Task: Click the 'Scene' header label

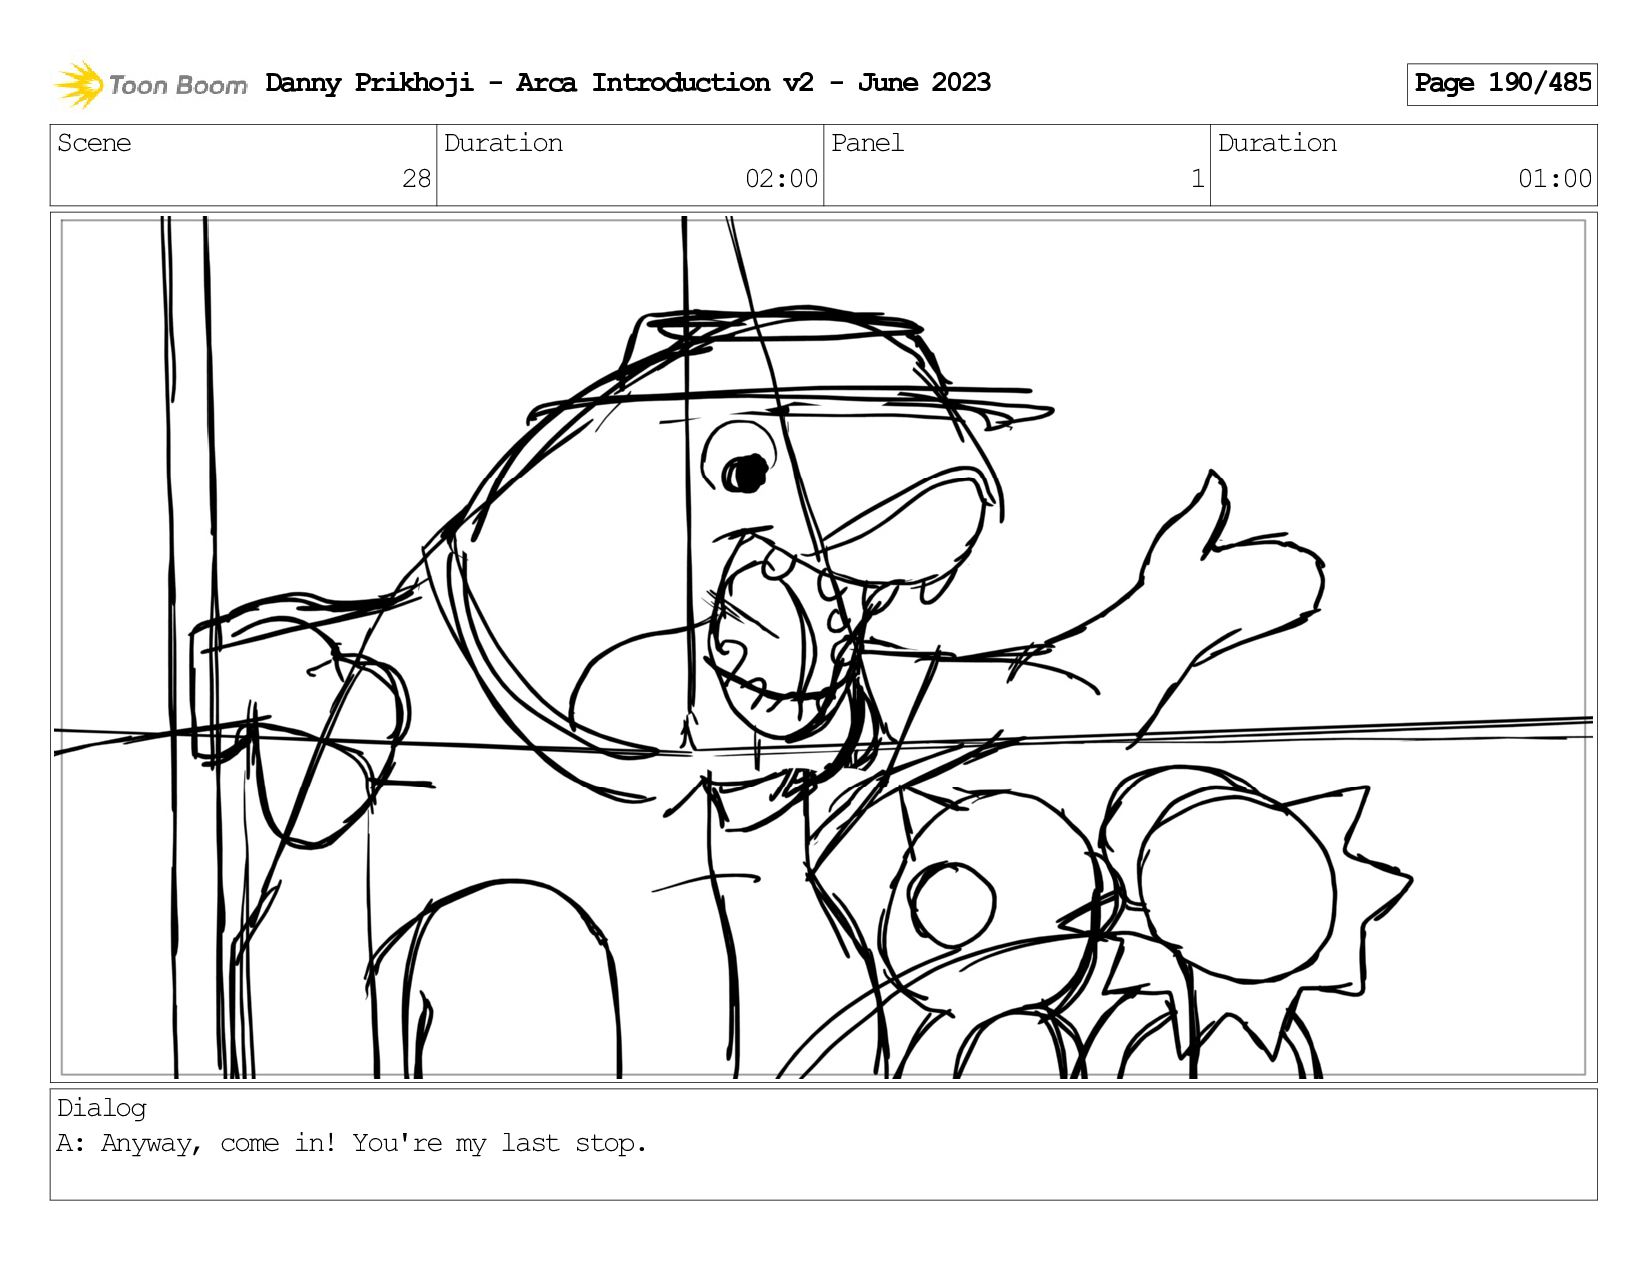Action: [x=94, y=143]
